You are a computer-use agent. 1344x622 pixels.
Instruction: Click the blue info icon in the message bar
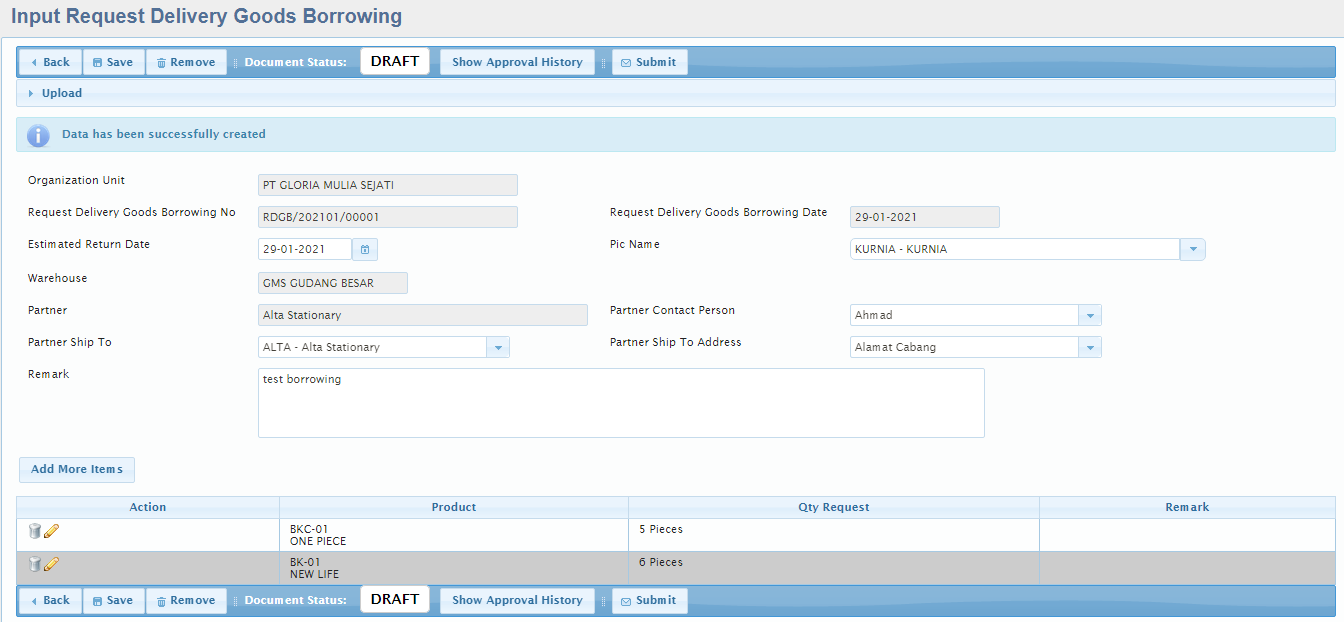click(x=38, y=135)
